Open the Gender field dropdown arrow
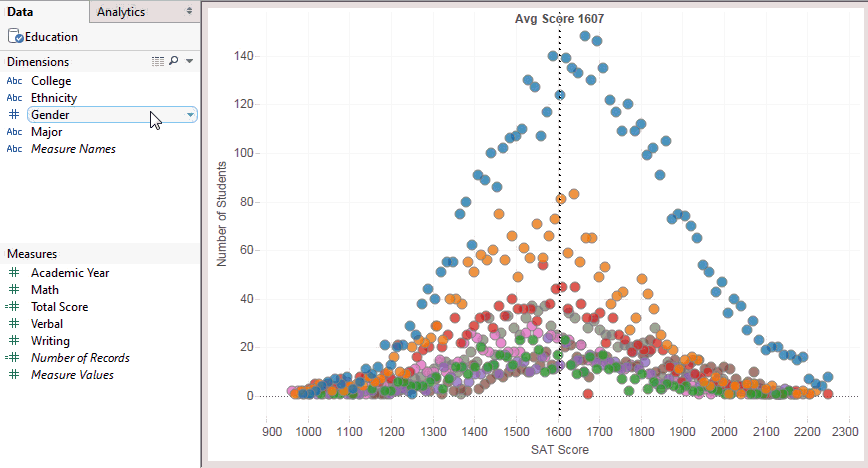Screen dimensions: 868x468 tap(190, 115)
